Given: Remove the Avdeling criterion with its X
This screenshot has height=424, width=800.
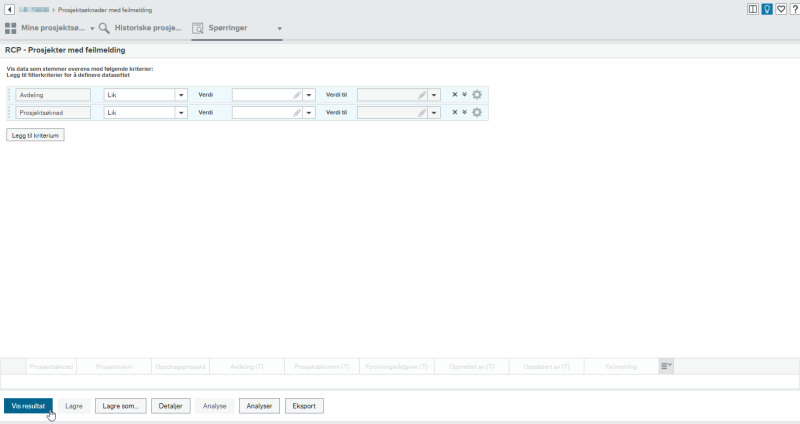Looking at the screenshot, I should click(x=455, y=94).
